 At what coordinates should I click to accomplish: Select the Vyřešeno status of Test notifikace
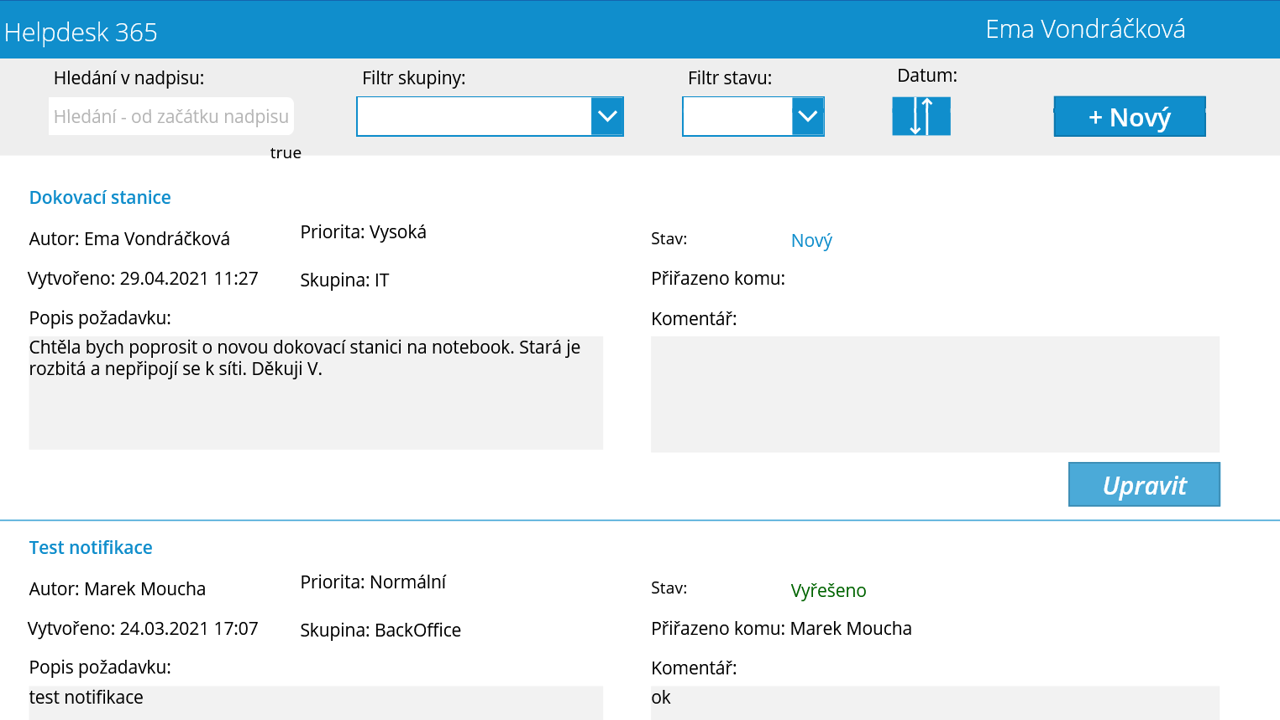(828, 590)
